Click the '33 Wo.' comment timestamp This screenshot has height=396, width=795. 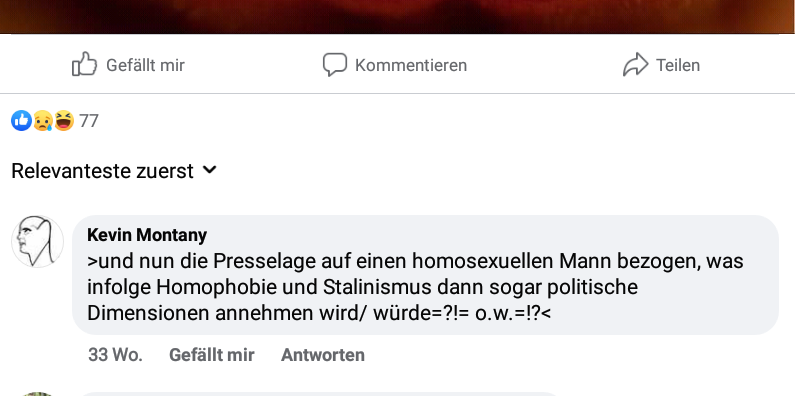click(115, 355)
